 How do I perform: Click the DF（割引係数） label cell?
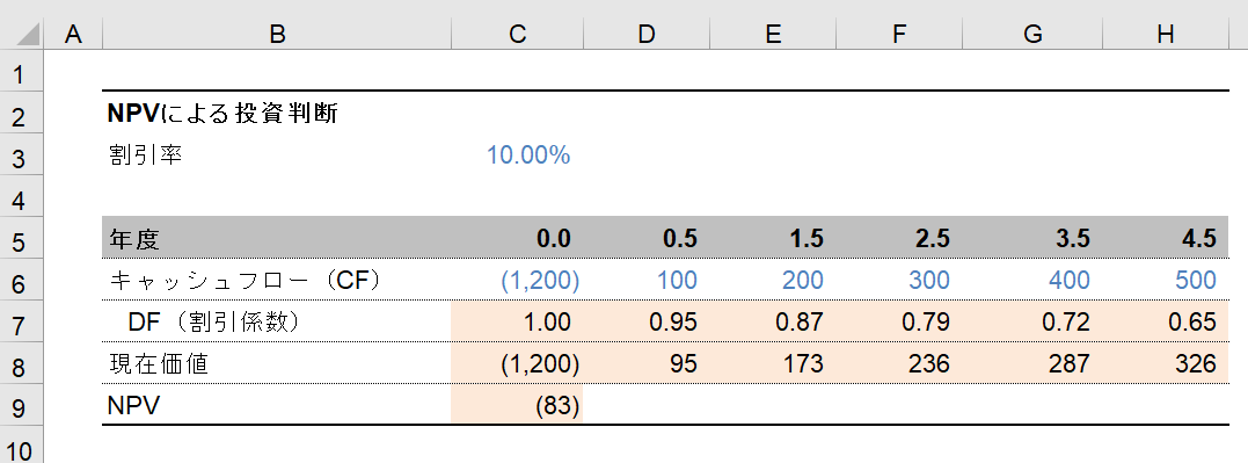point(214,322)
